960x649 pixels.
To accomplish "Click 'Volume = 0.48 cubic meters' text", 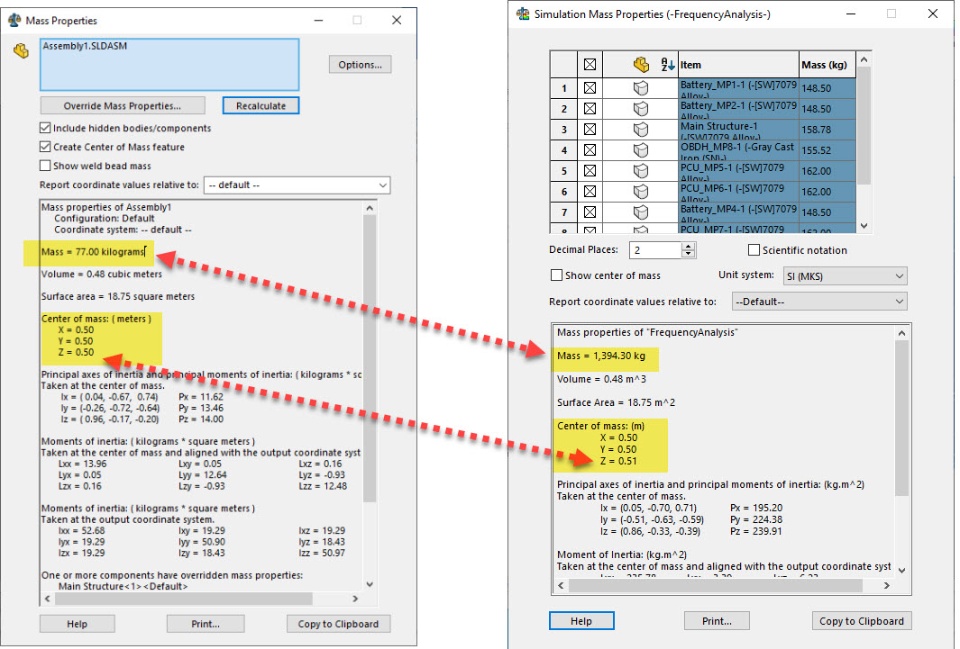I will point(102,274).
